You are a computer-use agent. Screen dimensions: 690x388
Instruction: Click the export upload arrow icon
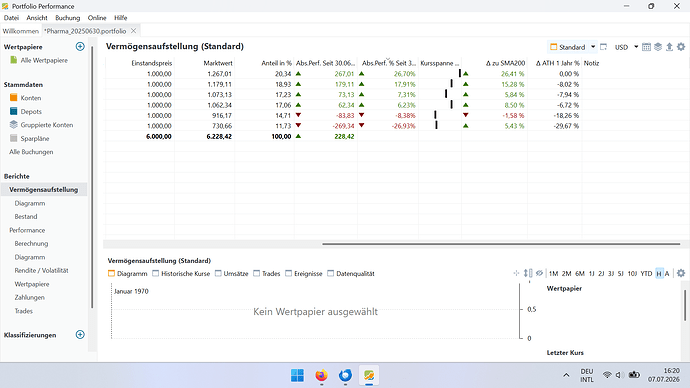point(669,47)
